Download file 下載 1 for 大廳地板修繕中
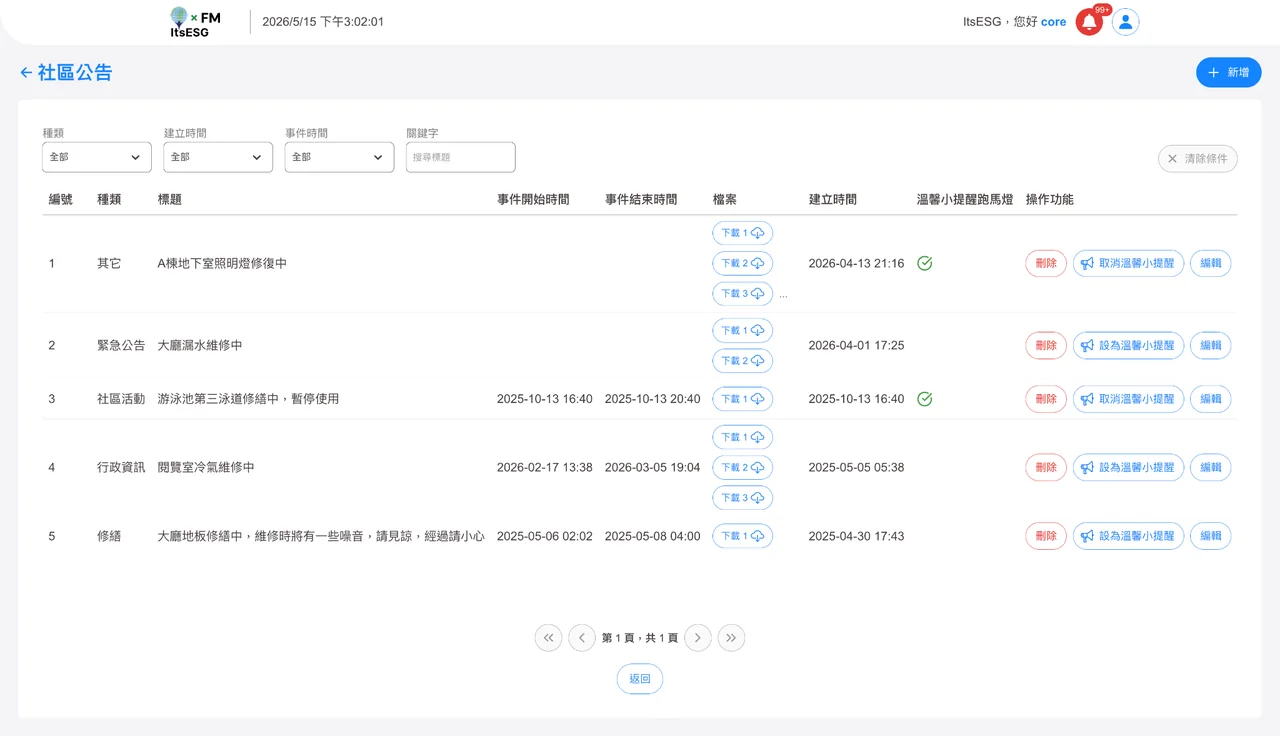The image size is (1280, 736). pyautogui.click(x=742, y=536)
